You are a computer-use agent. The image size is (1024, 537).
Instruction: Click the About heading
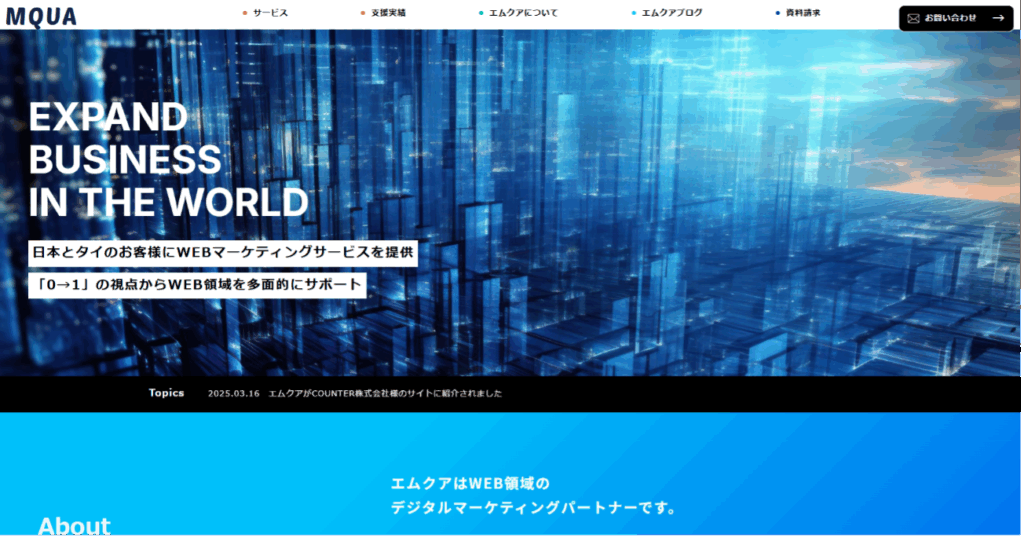click(x=74, y=525)
